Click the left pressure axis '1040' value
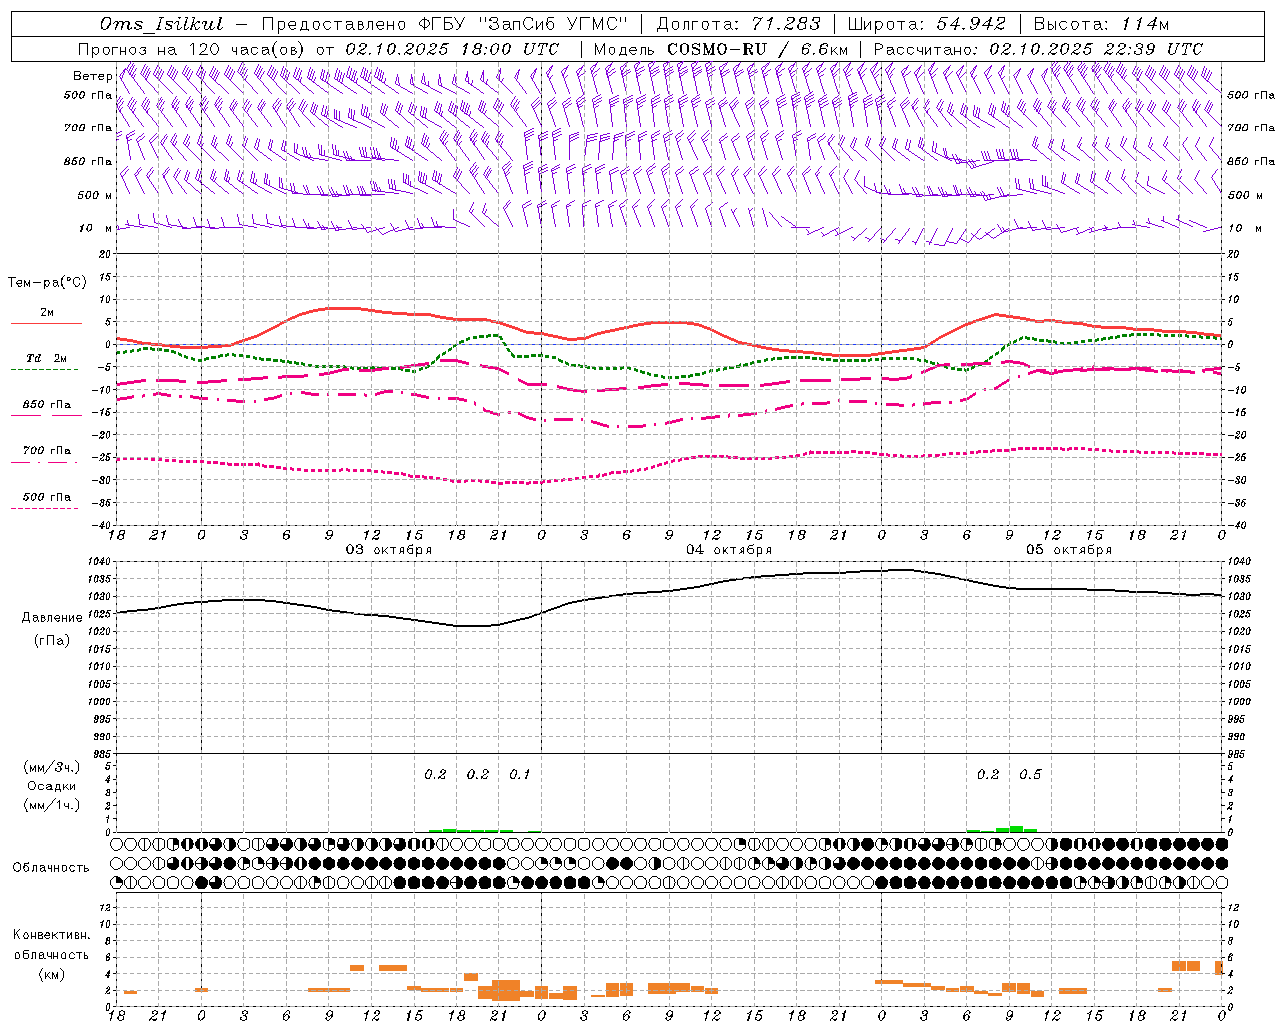The width and height of the screenshot is (1280, 1024). click(101, 562)
